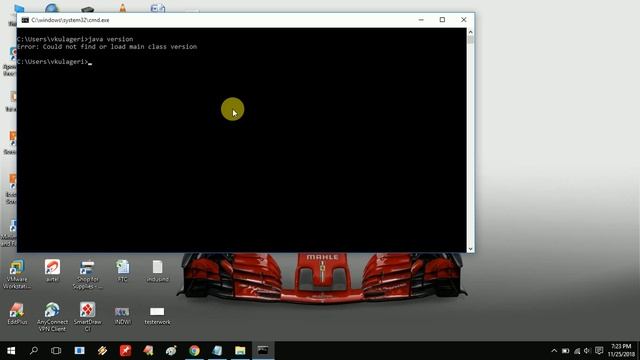This screenshot has width=640, height=360.
Task: Click the 'Could not find or load main class' error line
Action: click(107, 47)
